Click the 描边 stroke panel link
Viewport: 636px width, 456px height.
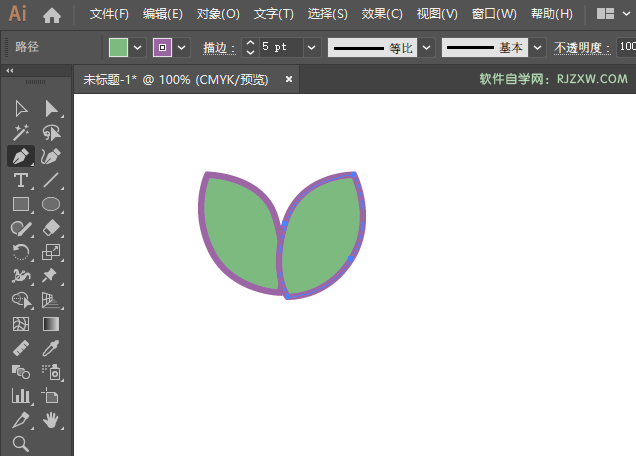coord(220,48)
